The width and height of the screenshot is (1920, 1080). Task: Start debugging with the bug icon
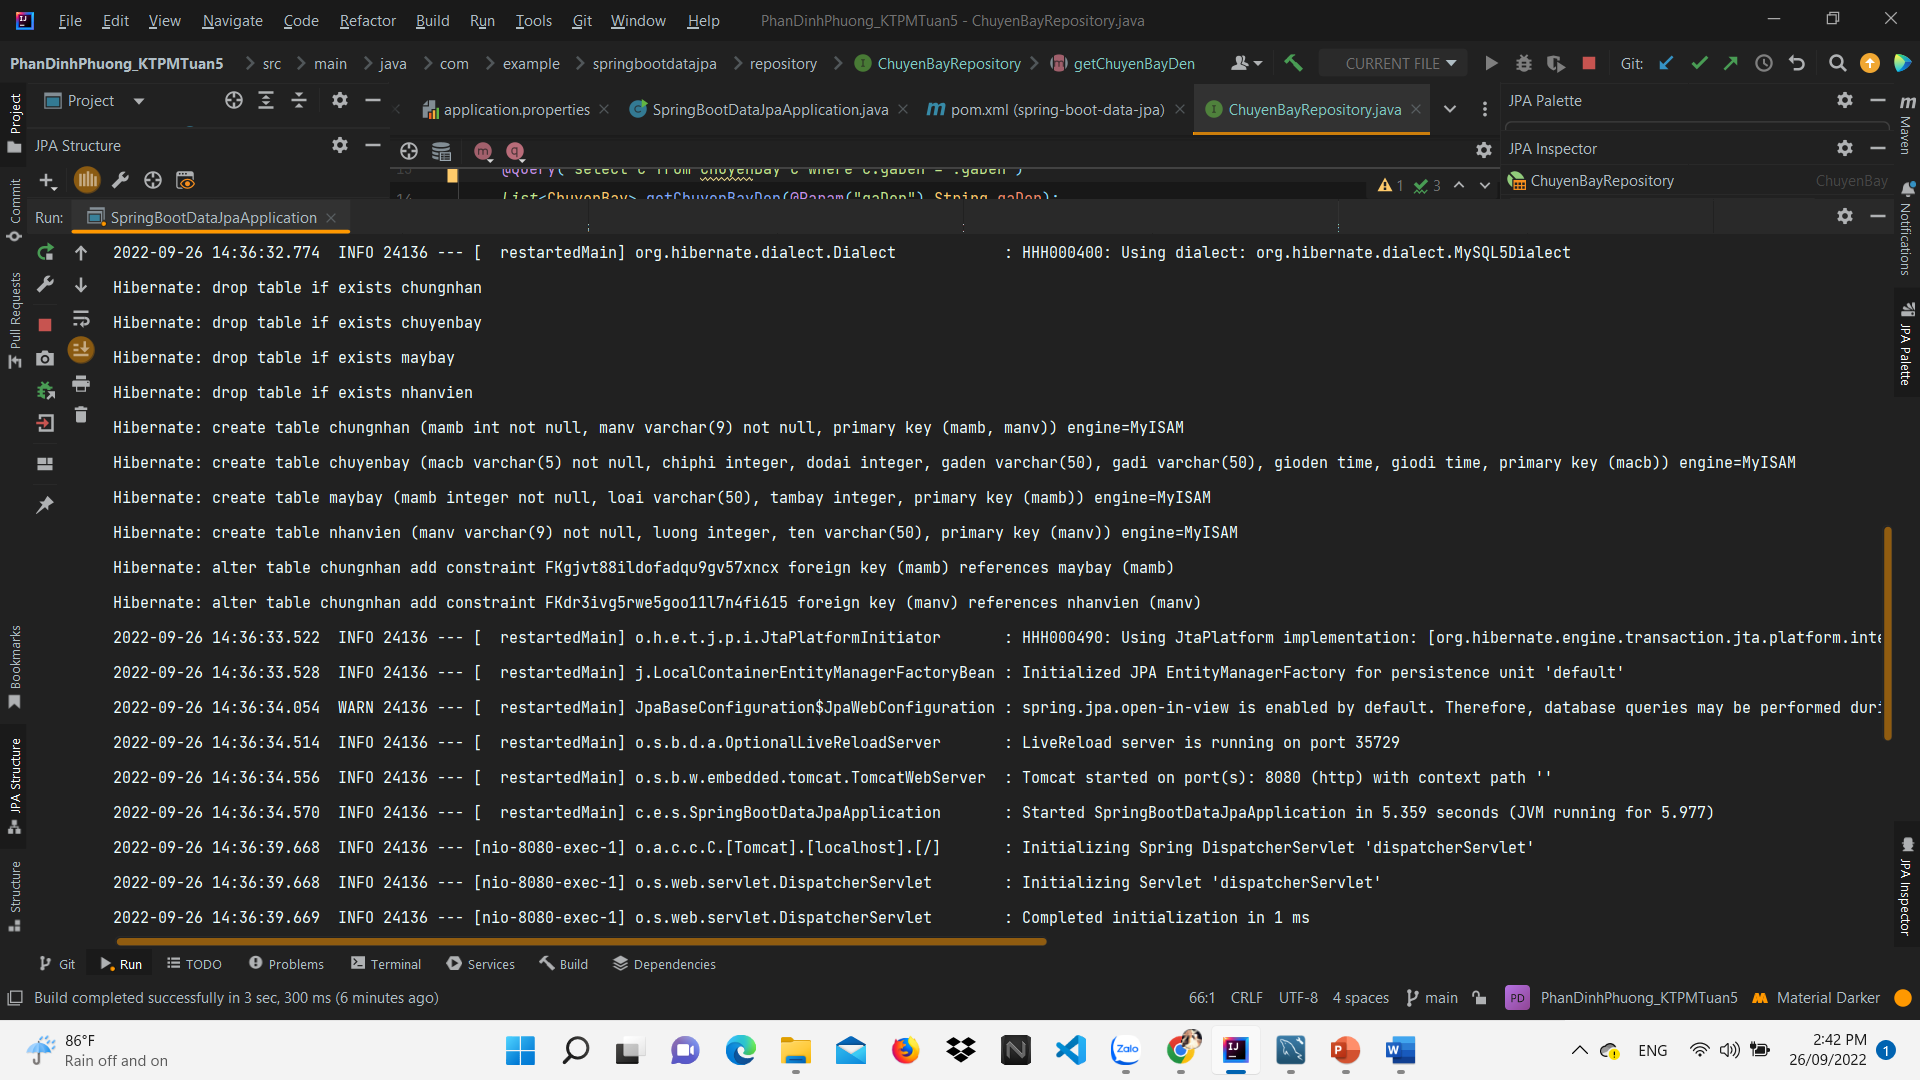click(x=1523, y=62)
